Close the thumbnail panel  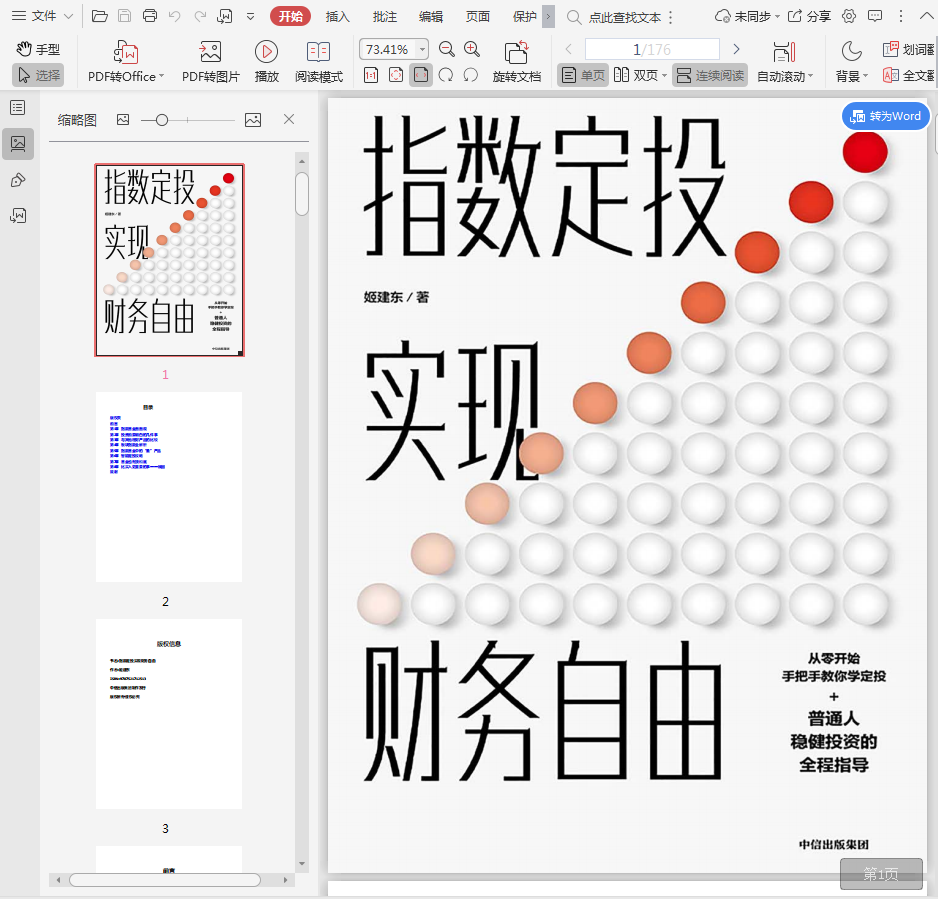(x=289, y=119)
